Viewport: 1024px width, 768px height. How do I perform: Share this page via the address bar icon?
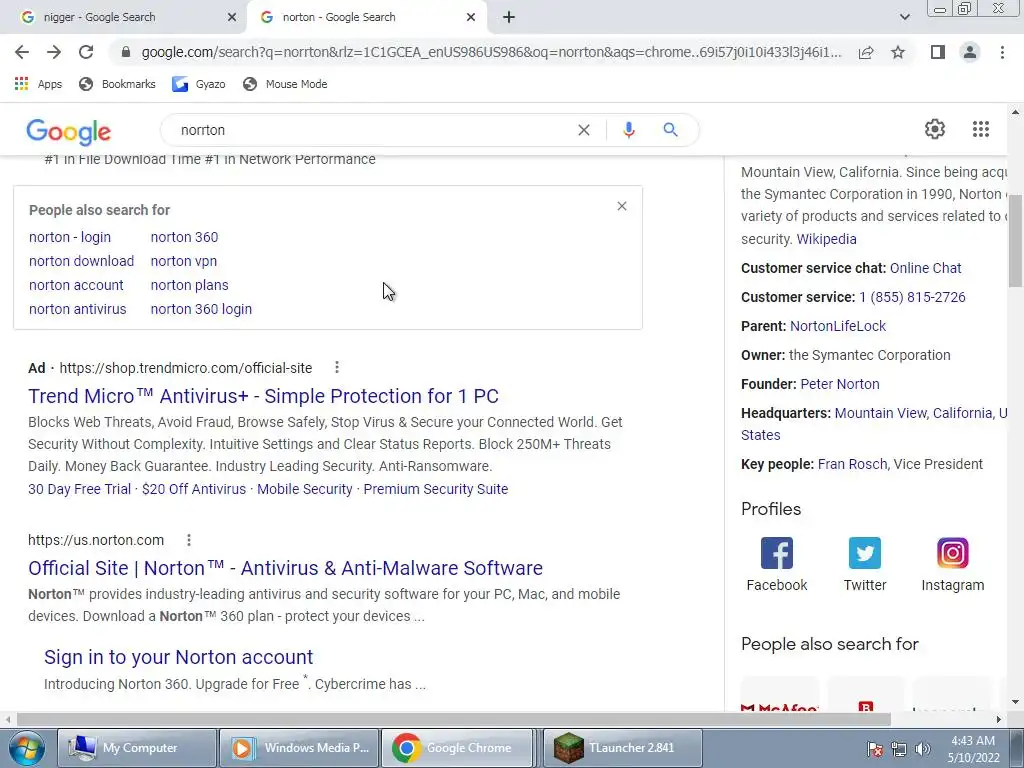coord(866,52)
